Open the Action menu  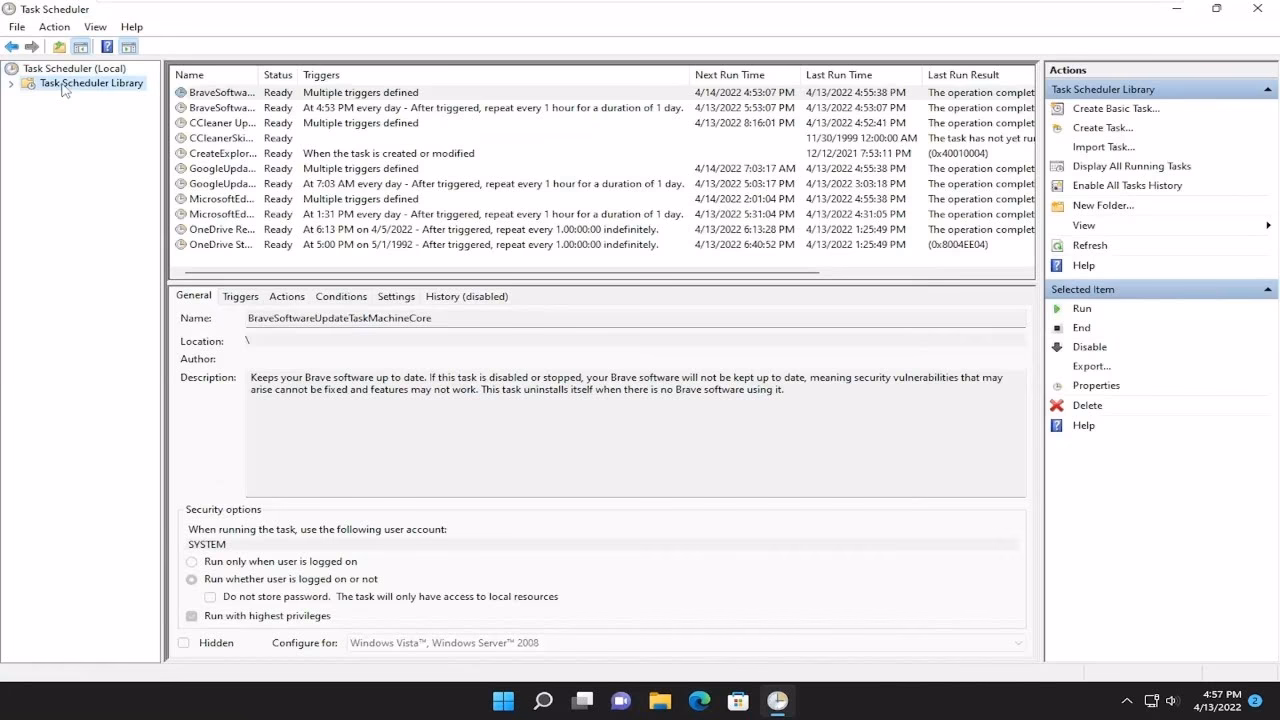54,27
